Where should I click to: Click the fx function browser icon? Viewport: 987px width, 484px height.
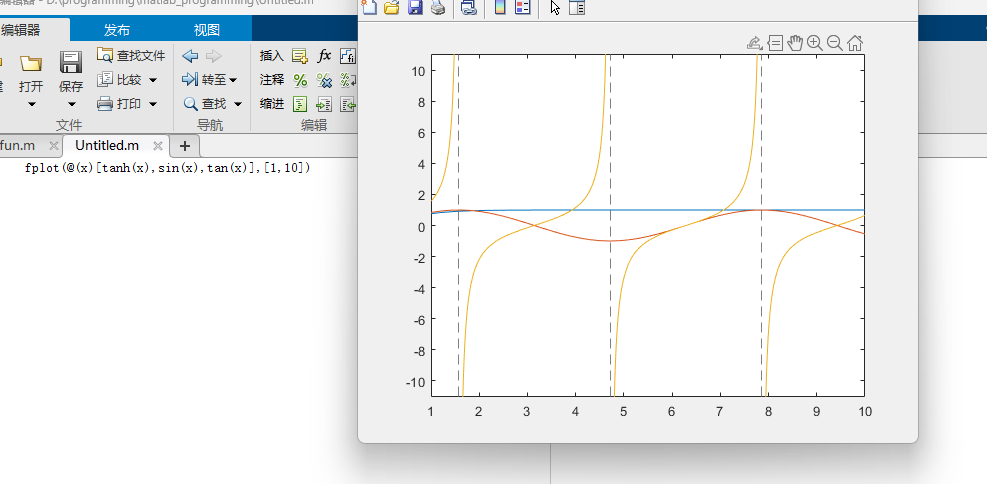coord(324,56)
